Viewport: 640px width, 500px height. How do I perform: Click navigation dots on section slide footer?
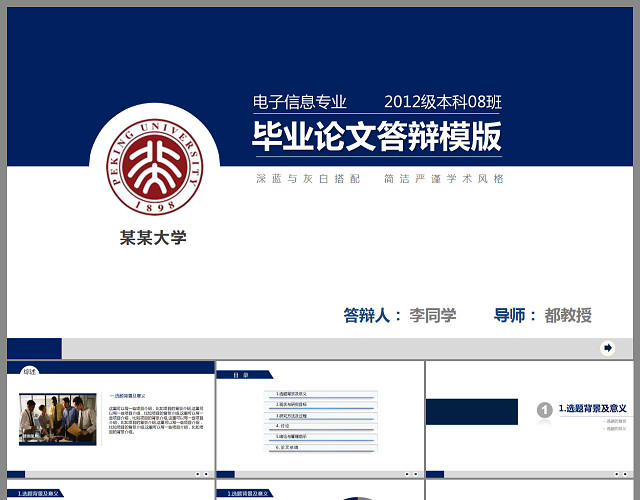621,474
